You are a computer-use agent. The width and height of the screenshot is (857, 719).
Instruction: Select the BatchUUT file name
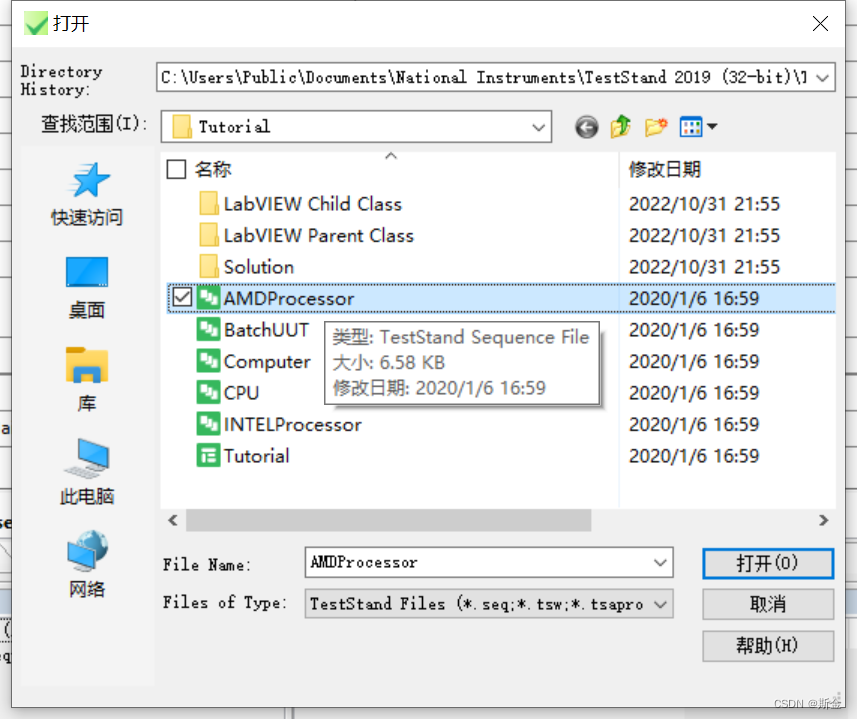click(267, 330)
